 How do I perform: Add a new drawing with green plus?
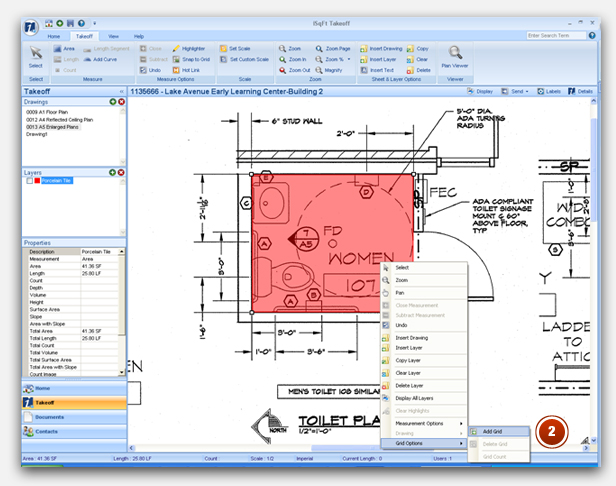(x=113, y=102)
